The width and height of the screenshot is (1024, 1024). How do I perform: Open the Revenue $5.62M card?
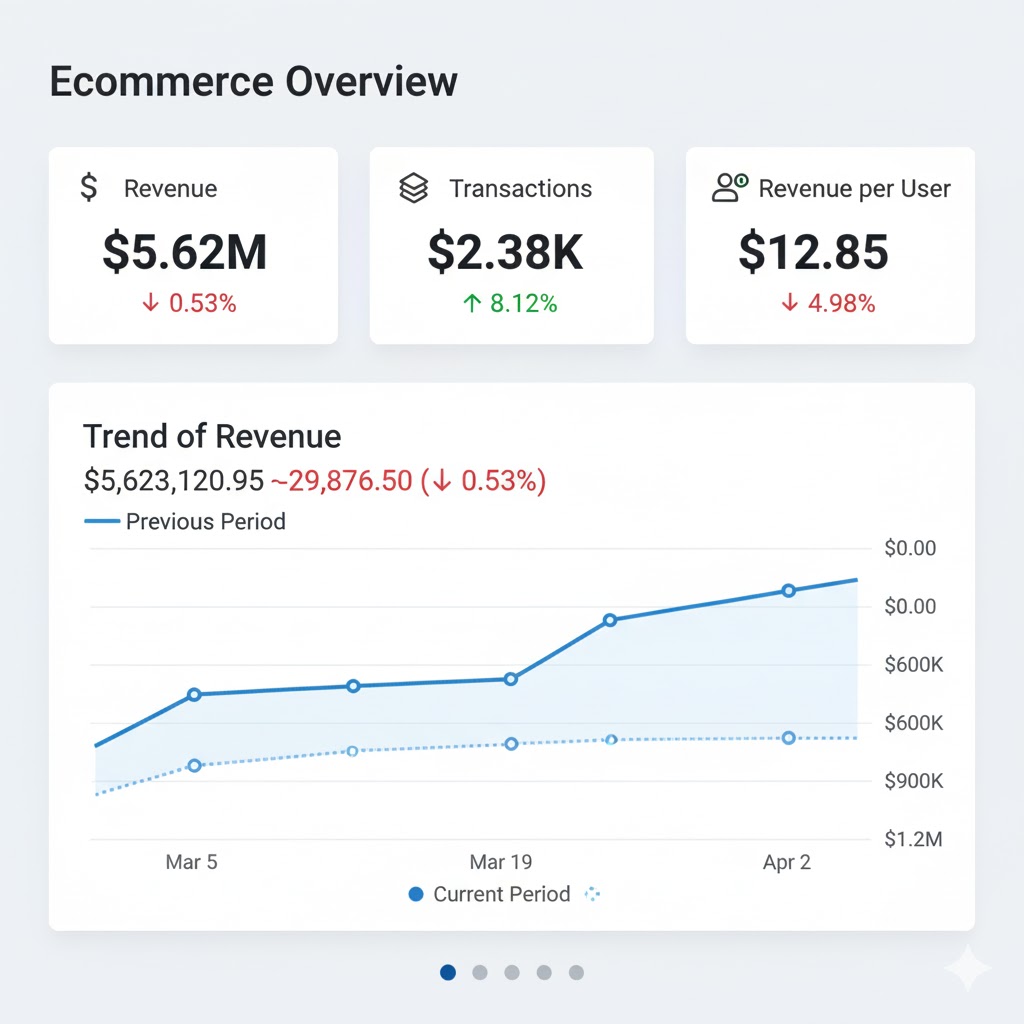coord(193,246)
